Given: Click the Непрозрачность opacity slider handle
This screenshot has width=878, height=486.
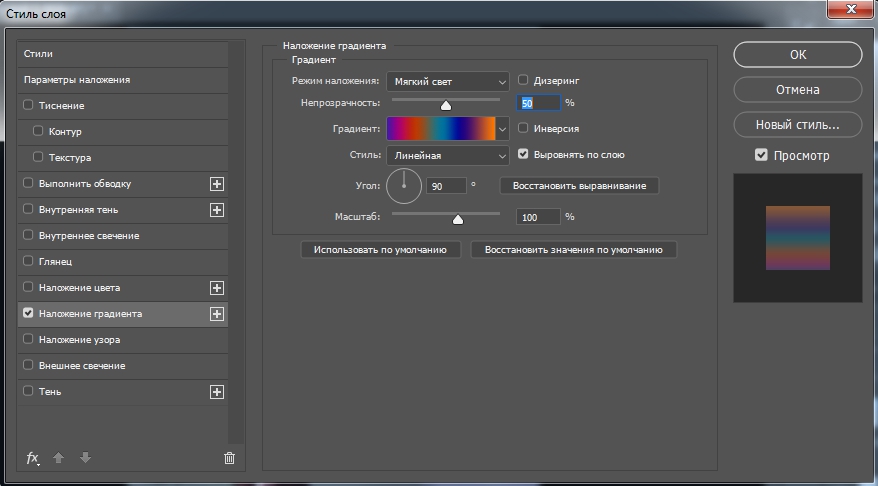Looking at the screenshot, I should click(x=446, y=104).
